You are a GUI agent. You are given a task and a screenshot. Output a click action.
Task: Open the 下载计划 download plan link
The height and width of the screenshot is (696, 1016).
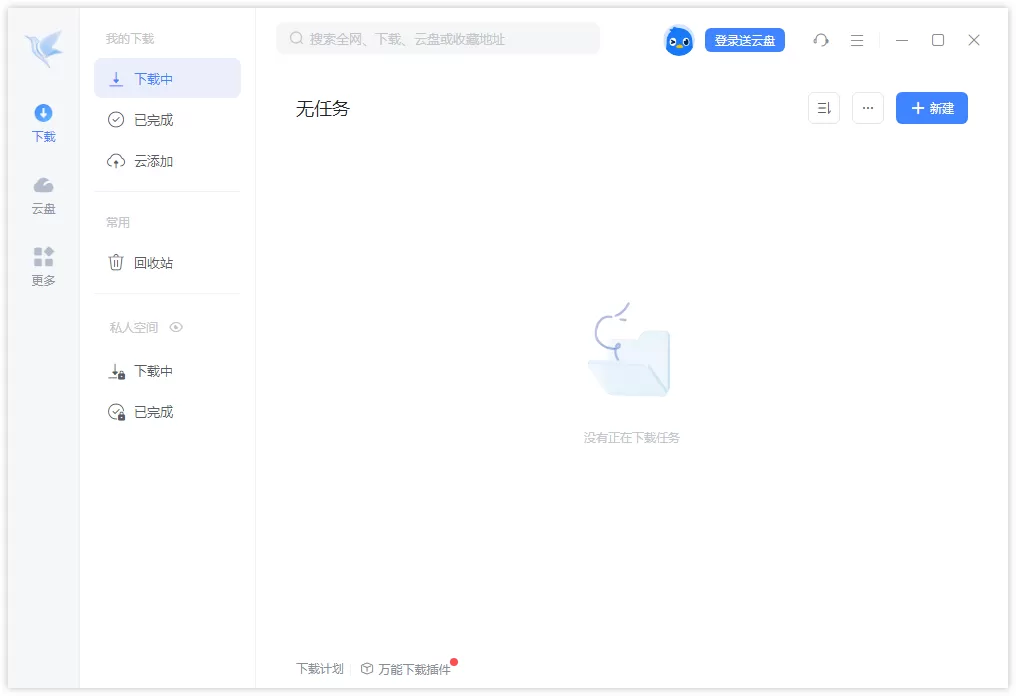pos(319,667)
